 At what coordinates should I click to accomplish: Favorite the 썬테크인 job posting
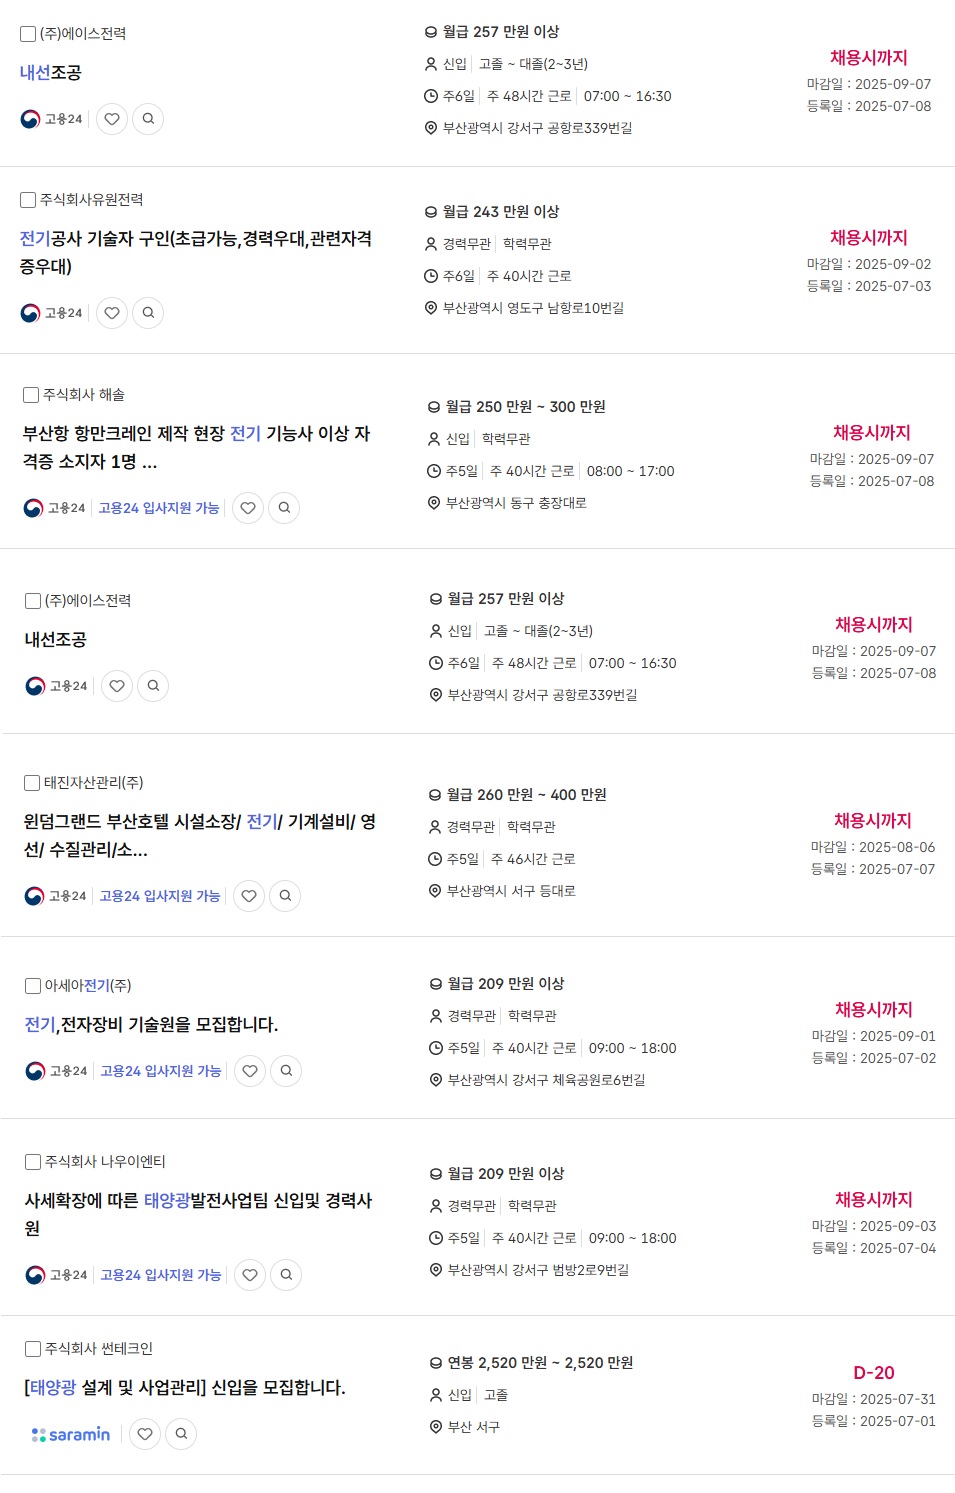pos(145,1434)
